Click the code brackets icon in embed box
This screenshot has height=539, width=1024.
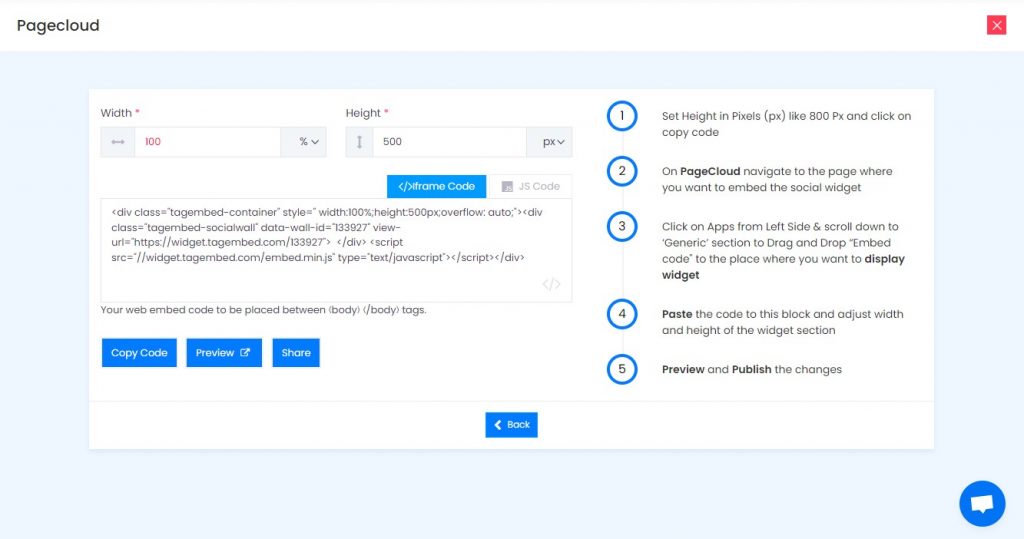[x=551, y=284]
